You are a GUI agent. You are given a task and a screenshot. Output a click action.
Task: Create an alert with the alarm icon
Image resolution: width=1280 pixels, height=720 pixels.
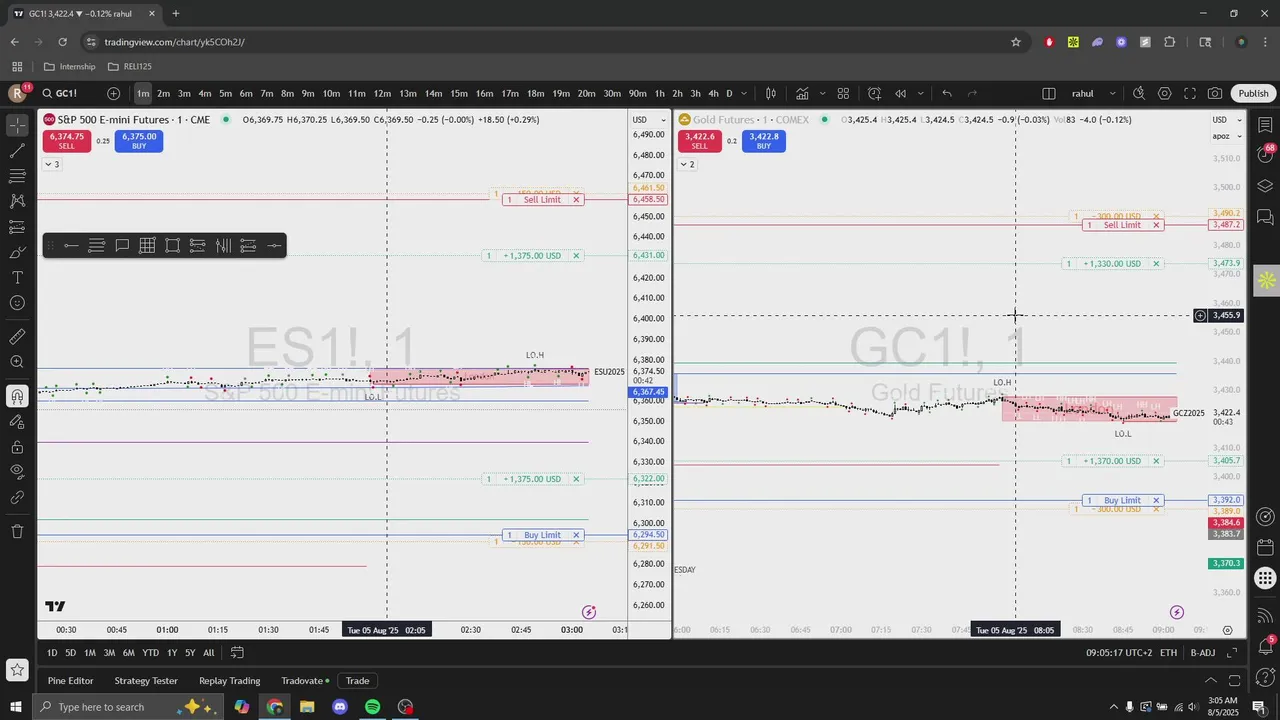coord(874,93)
